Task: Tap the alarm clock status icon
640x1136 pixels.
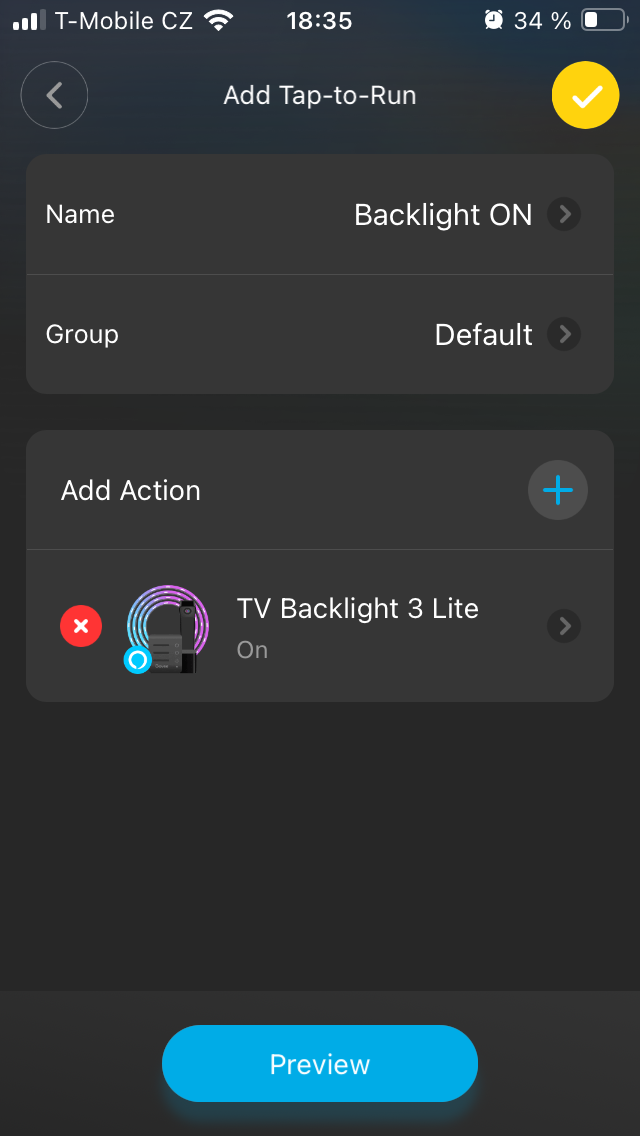Action: click(x=493, y=20)
